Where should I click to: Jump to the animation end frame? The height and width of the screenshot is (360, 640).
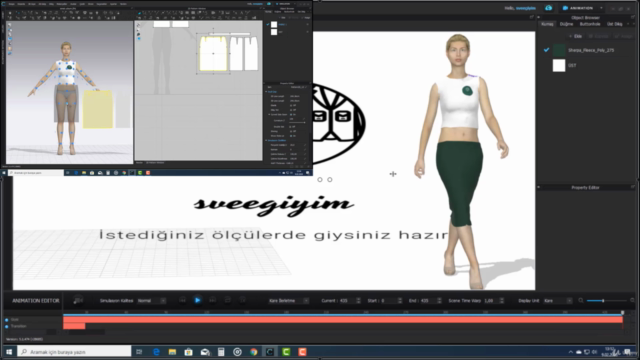tap(213, 300)
